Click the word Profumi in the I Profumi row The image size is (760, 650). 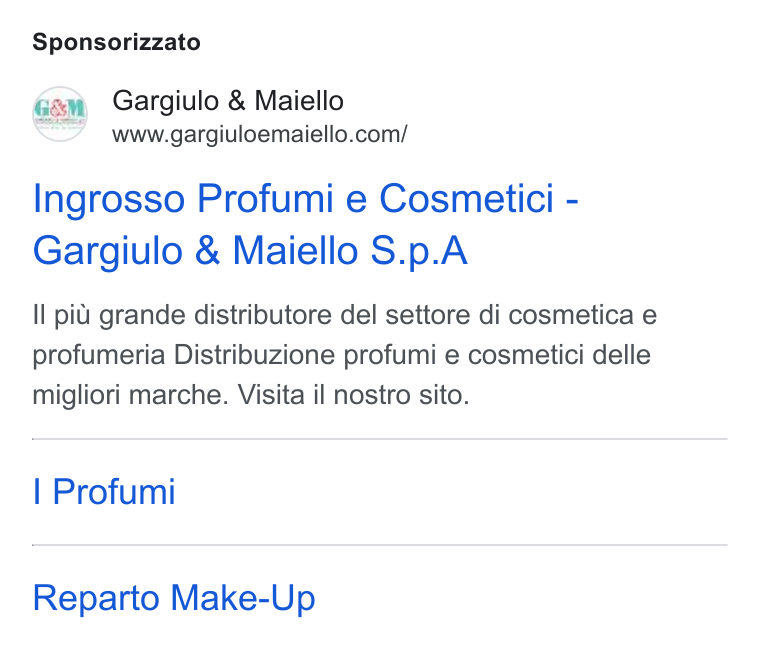[x=114, y=491]
